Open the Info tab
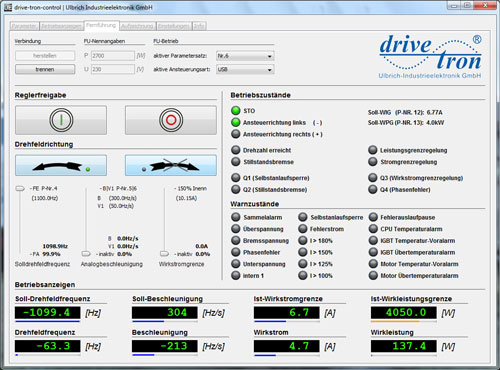Image resolution: width=500 pixels, height=370 pixels. tap(199, 26)
